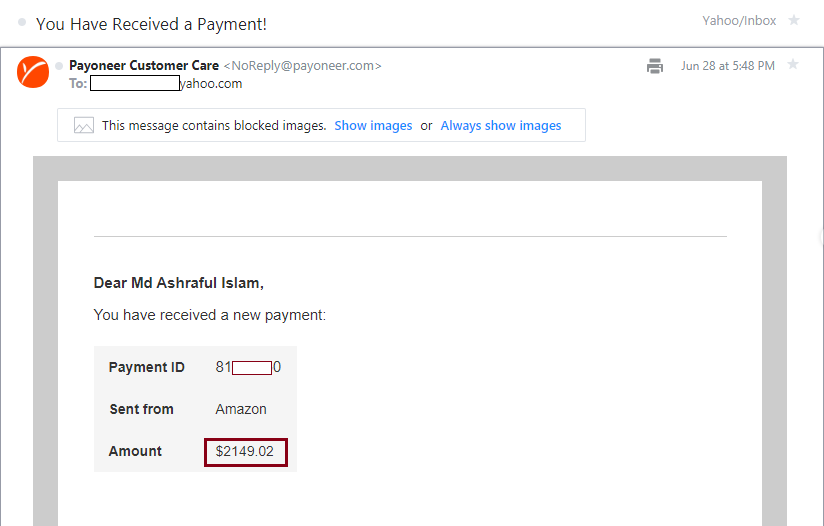Click the Dear Md Ashraful Islam greeting
This screenshot has height=526, width=824.
[x=179, y=283]
